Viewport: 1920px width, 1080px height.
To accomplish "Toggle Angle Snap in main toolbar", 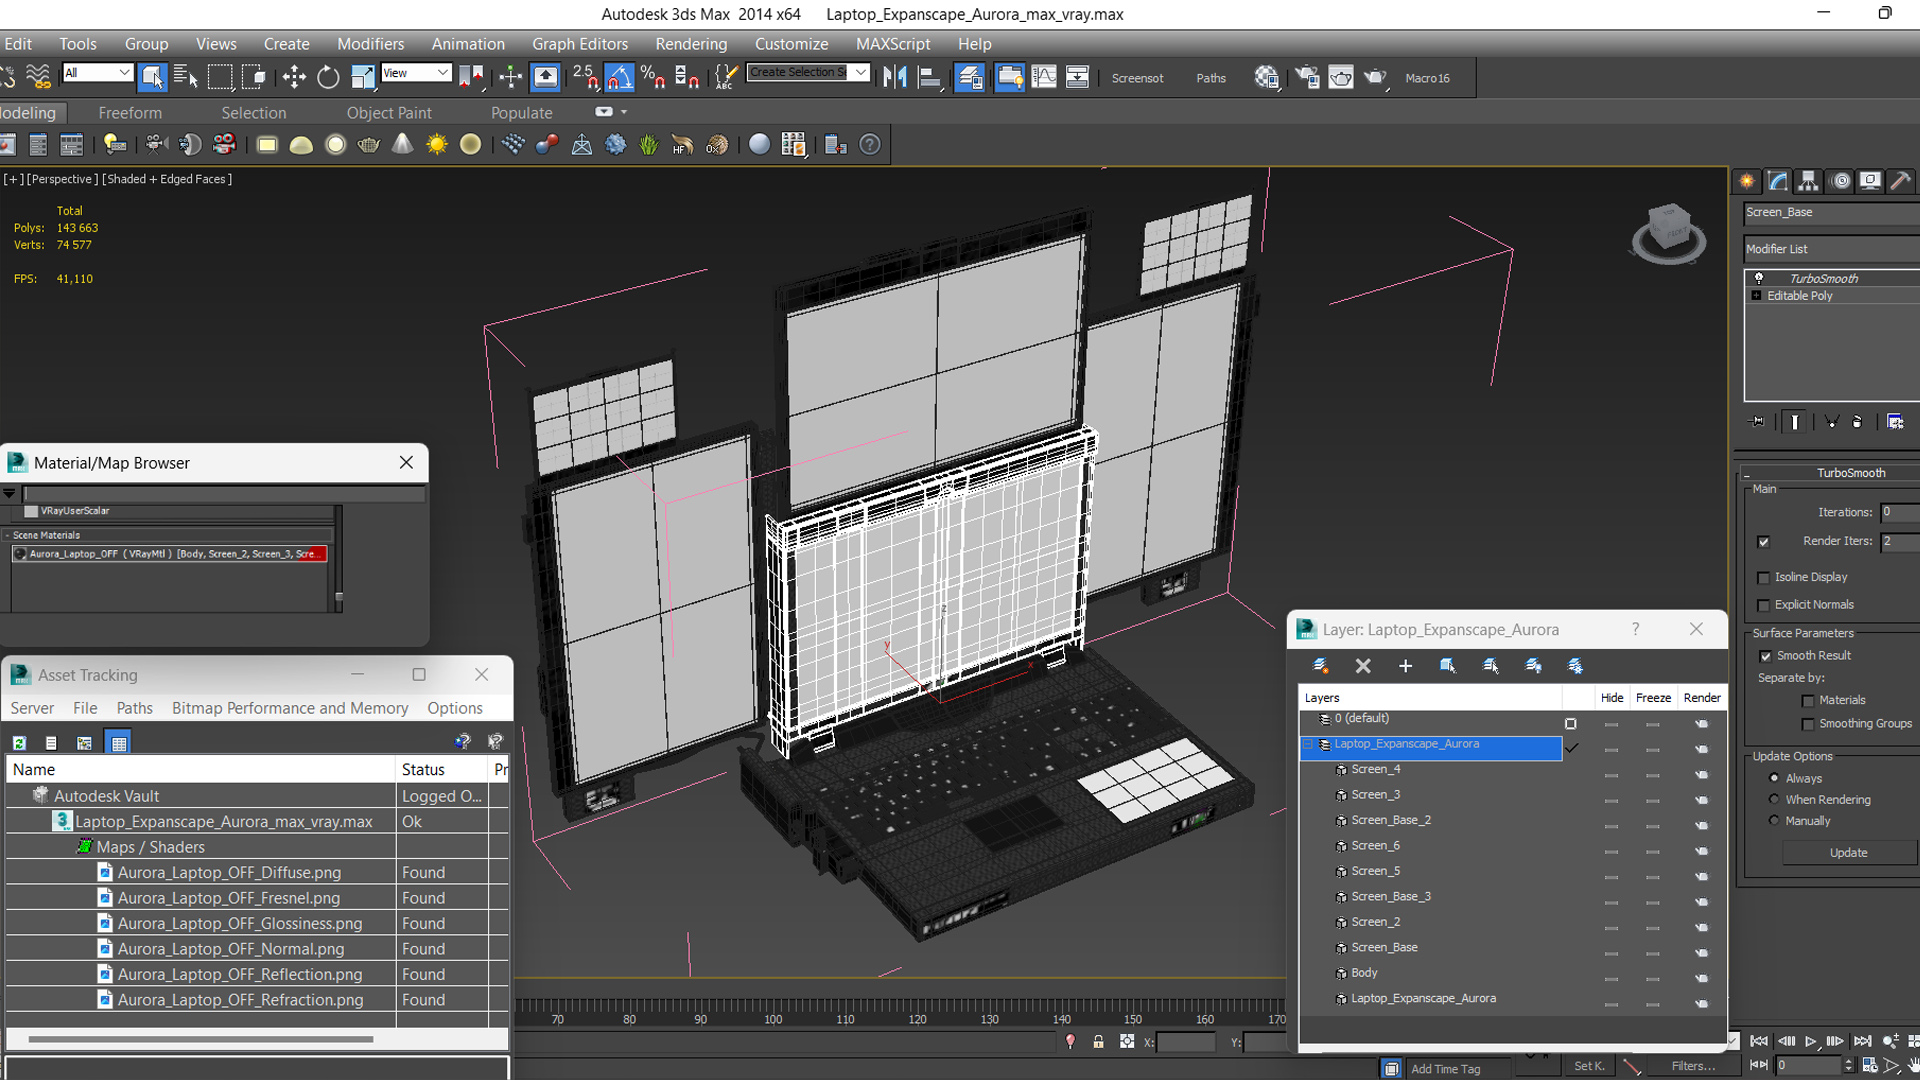I will coord(619,77).
